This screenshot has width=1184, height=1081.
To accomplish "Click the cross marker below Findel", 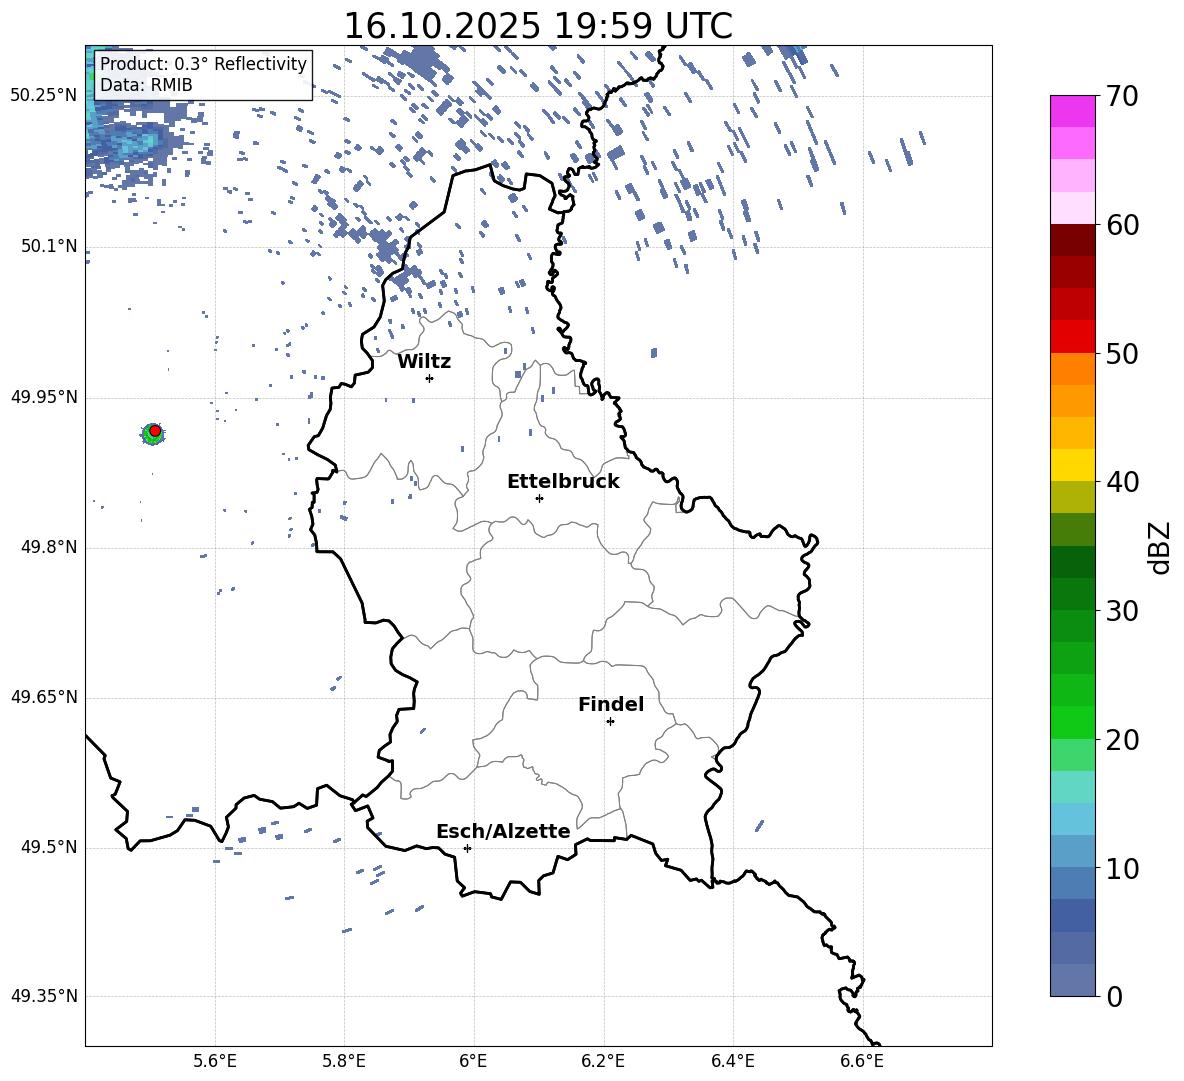I will (x=610, y=722).
